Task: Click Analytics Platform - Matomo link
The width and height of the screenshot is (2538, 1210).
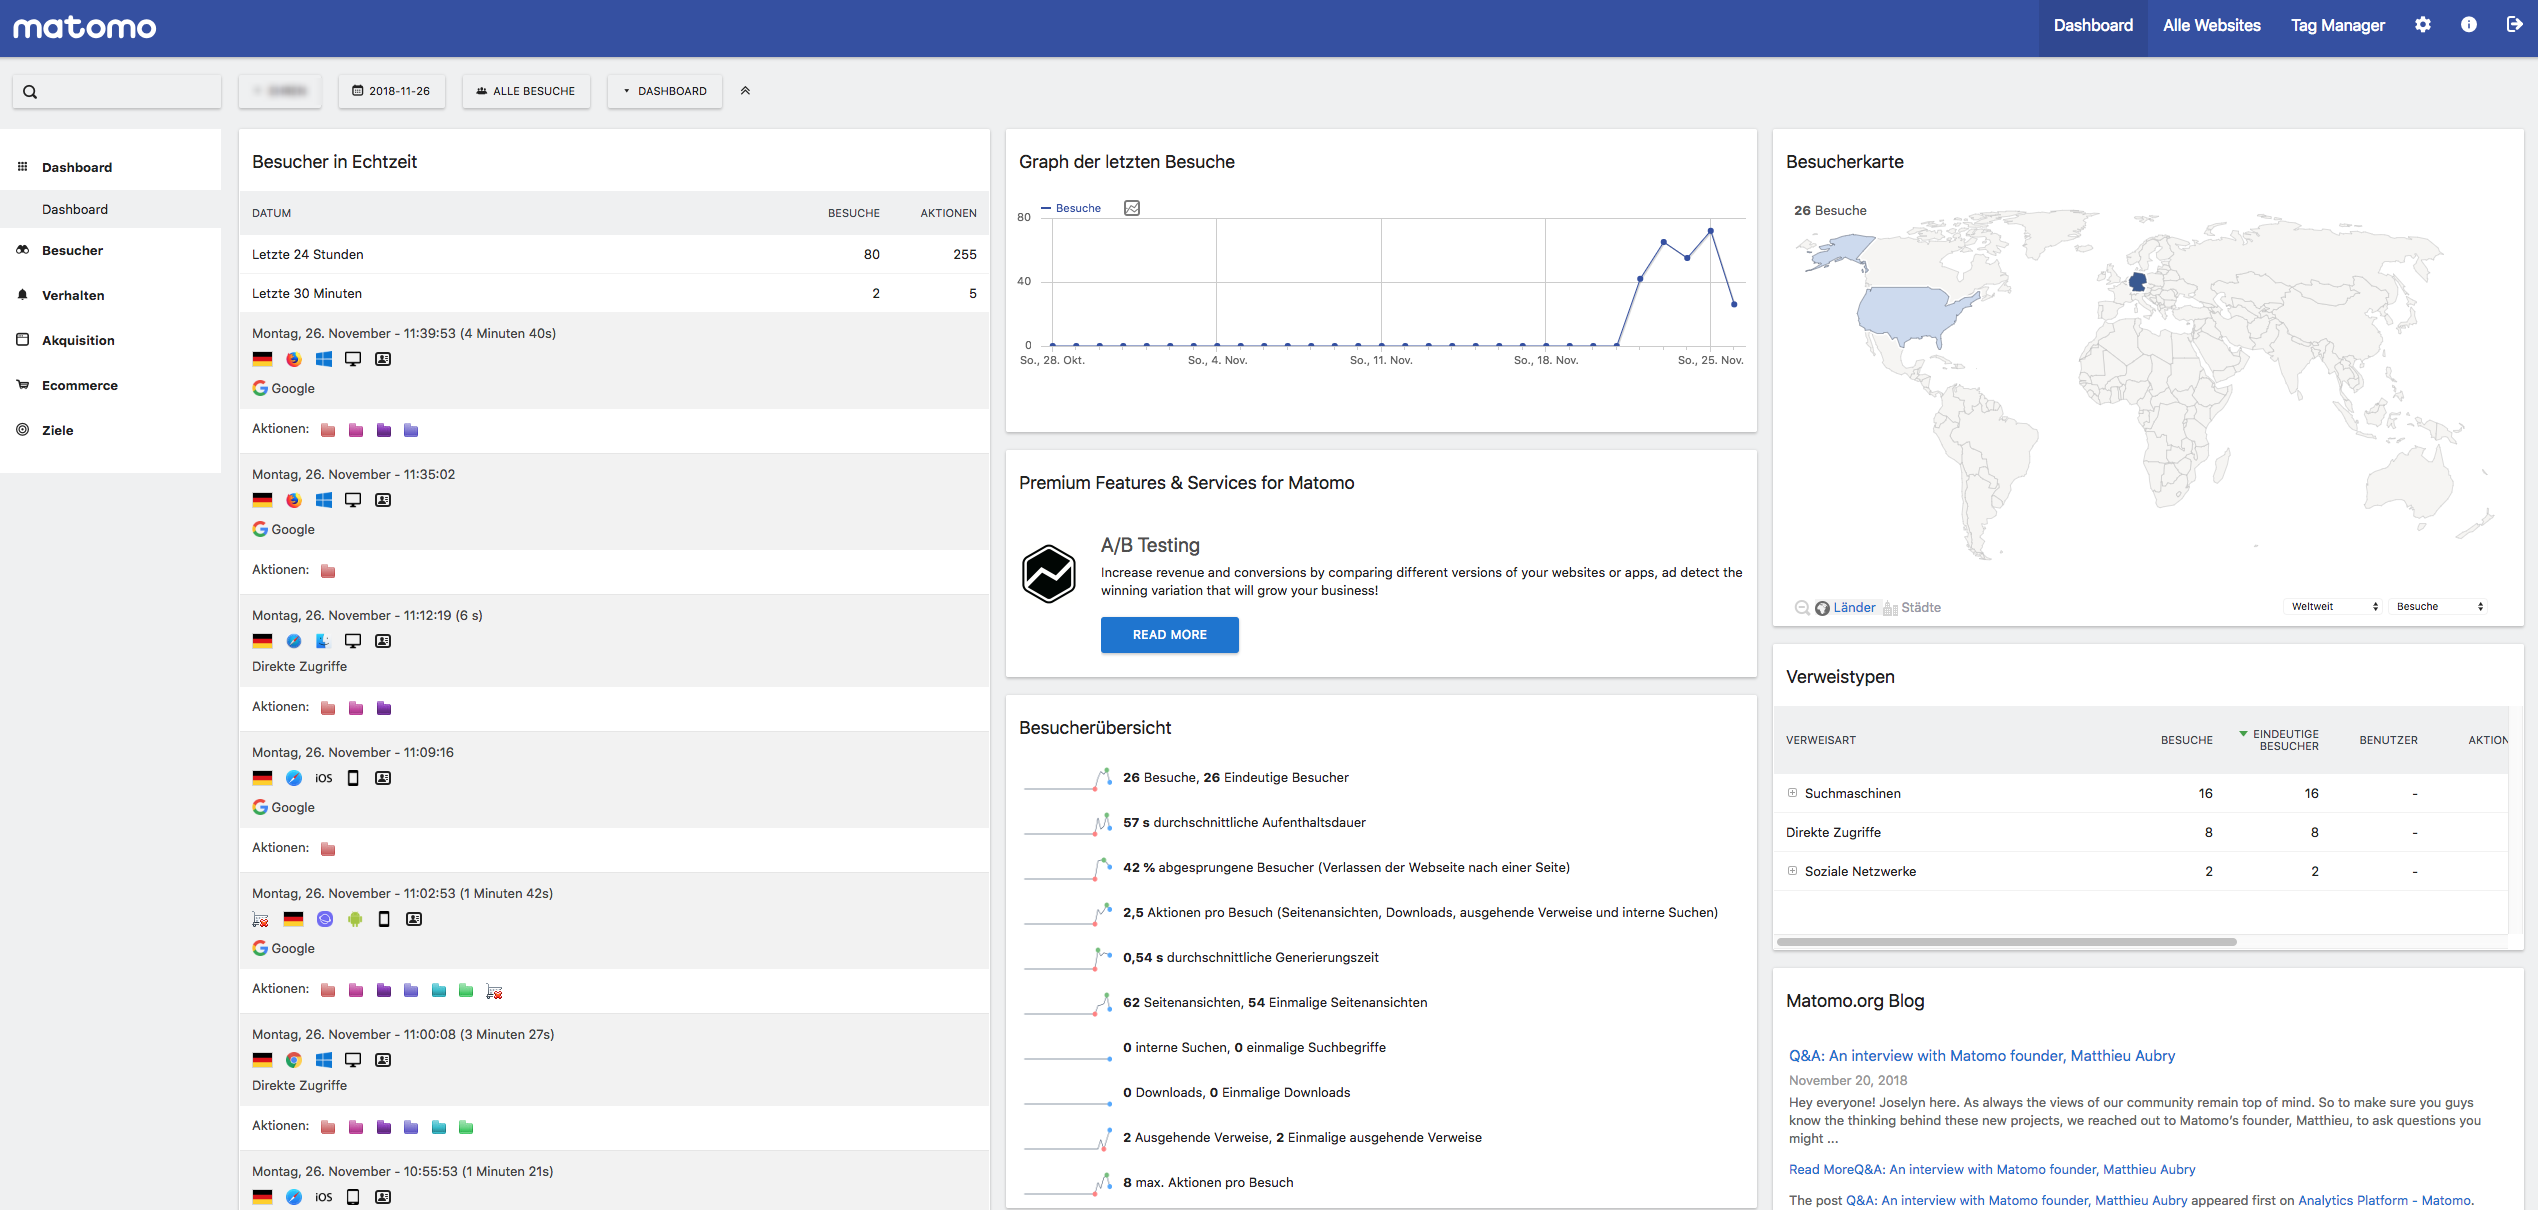Action: (x=2385, y=1200)
